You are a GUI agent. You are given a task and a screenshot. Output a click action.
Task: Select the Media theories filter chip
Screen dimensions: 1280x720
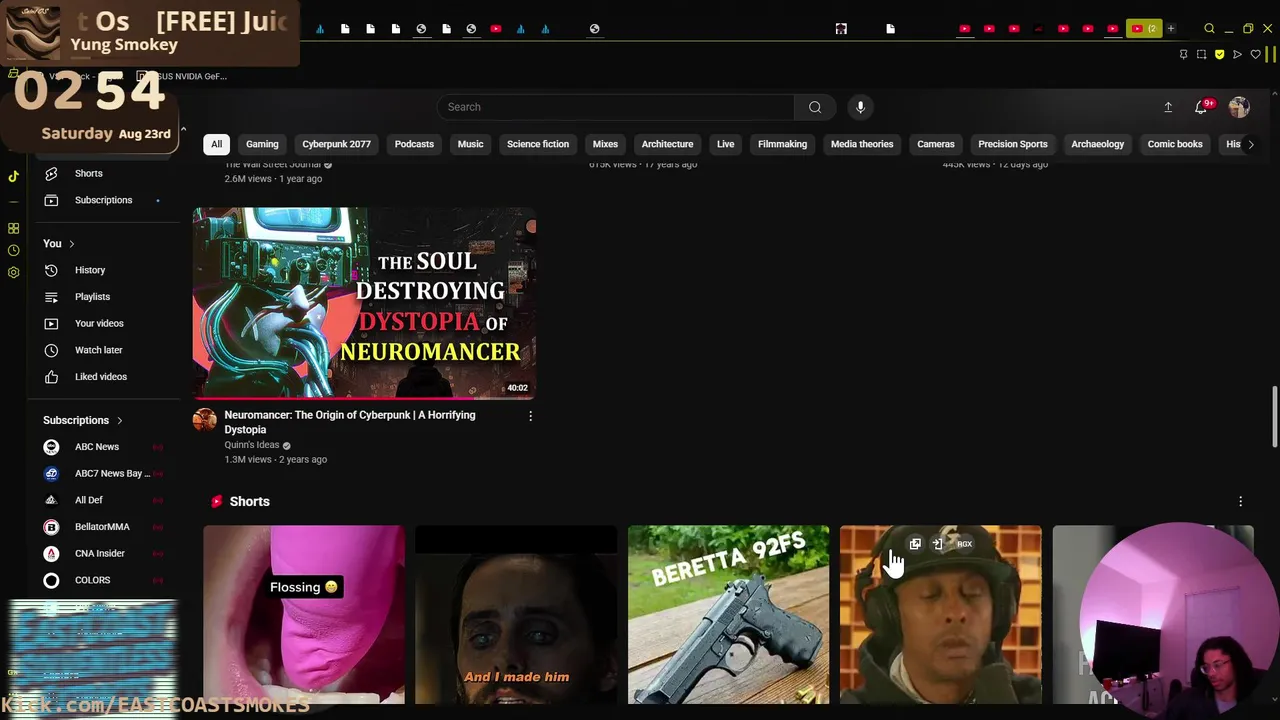pos(862,144)
